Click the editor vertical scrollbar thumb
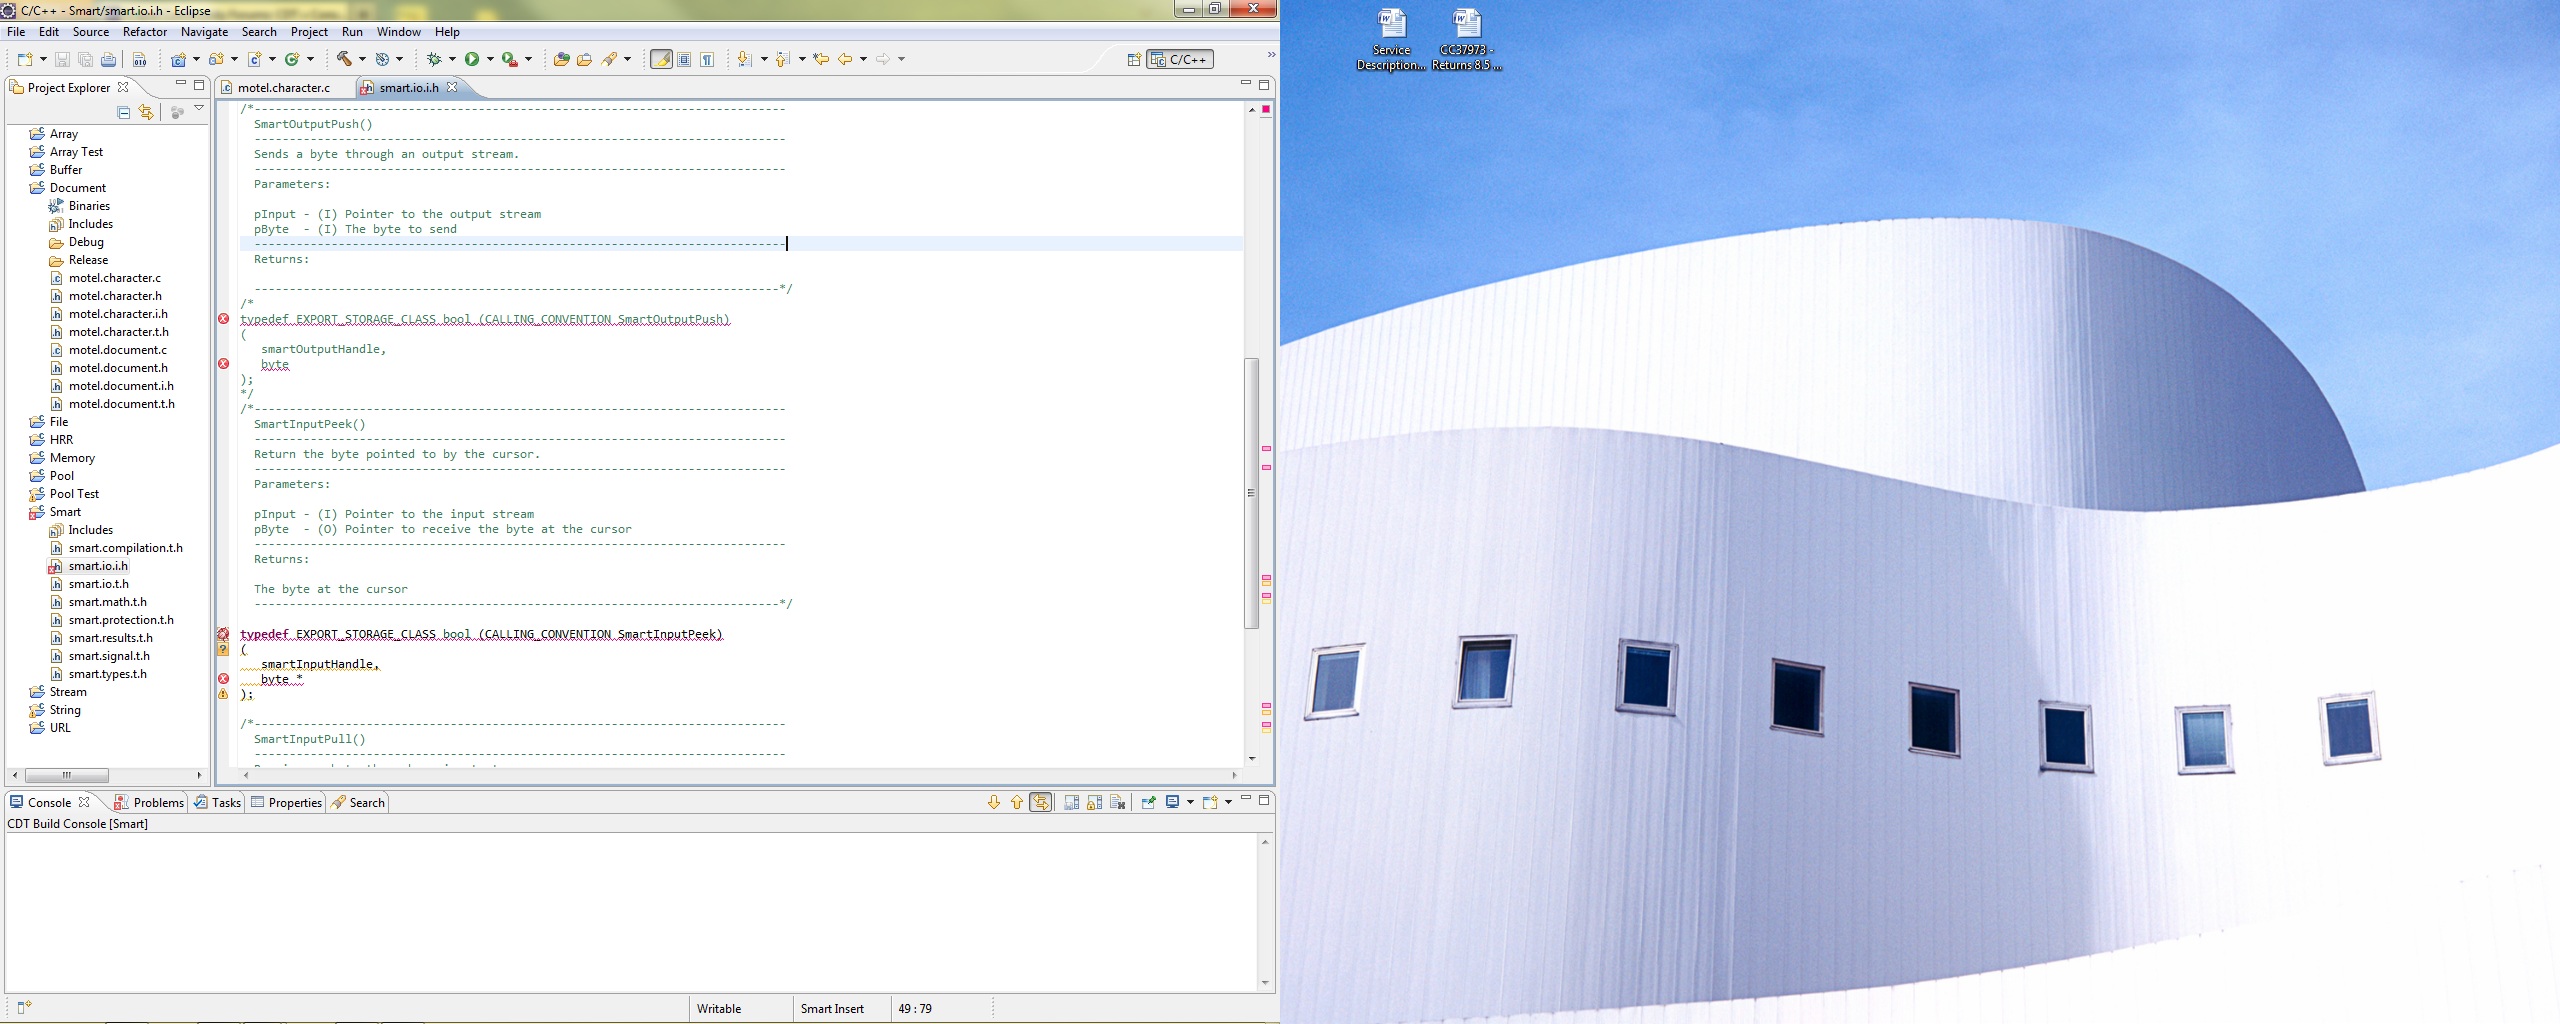Image resolution: width=2560 pixels, height=1024 pixels. (1251, 493)
